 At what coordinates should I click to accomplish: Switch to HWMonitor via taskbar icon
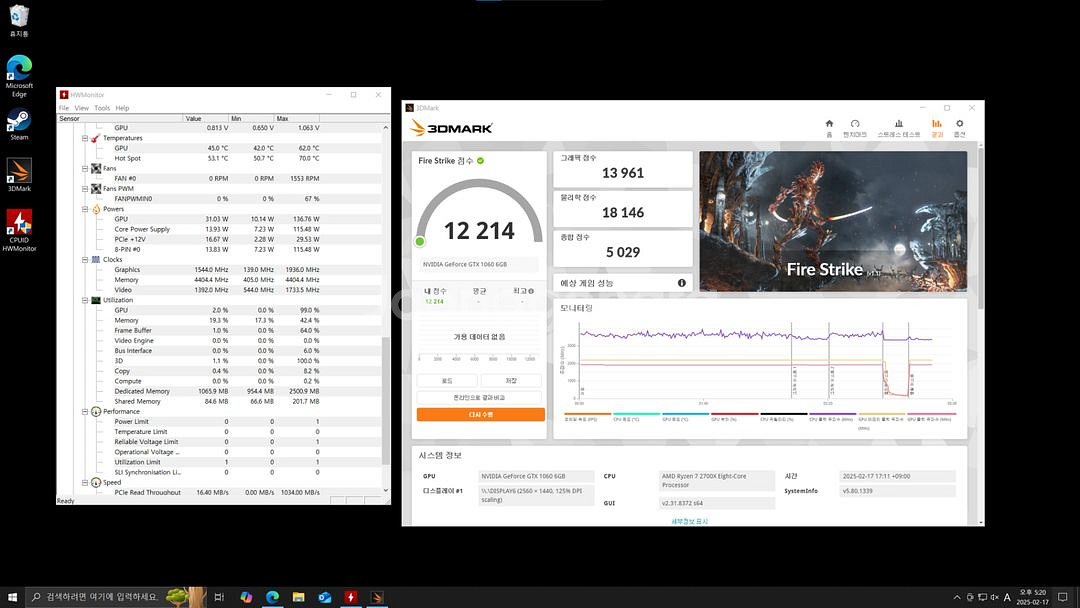tap(351, 597)
